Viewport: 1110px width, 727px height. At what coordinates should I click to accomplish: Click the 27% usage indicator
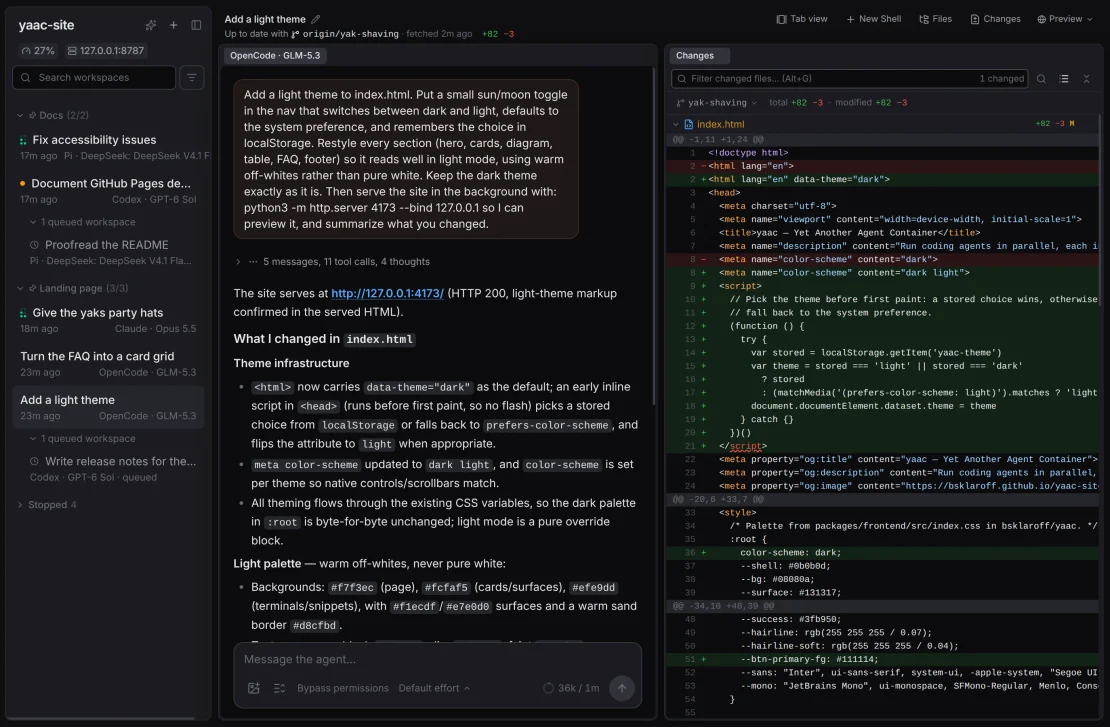[x=38, y=51]
